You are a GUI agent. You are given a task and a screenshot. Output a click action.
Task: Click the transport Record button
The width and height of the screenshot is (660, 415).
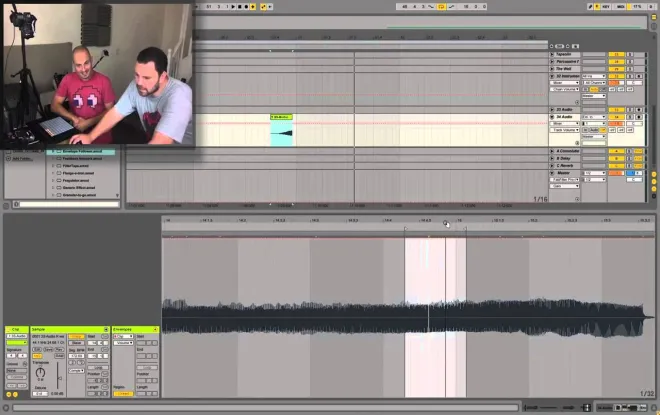pyautogui.click(x=246, y=7)
